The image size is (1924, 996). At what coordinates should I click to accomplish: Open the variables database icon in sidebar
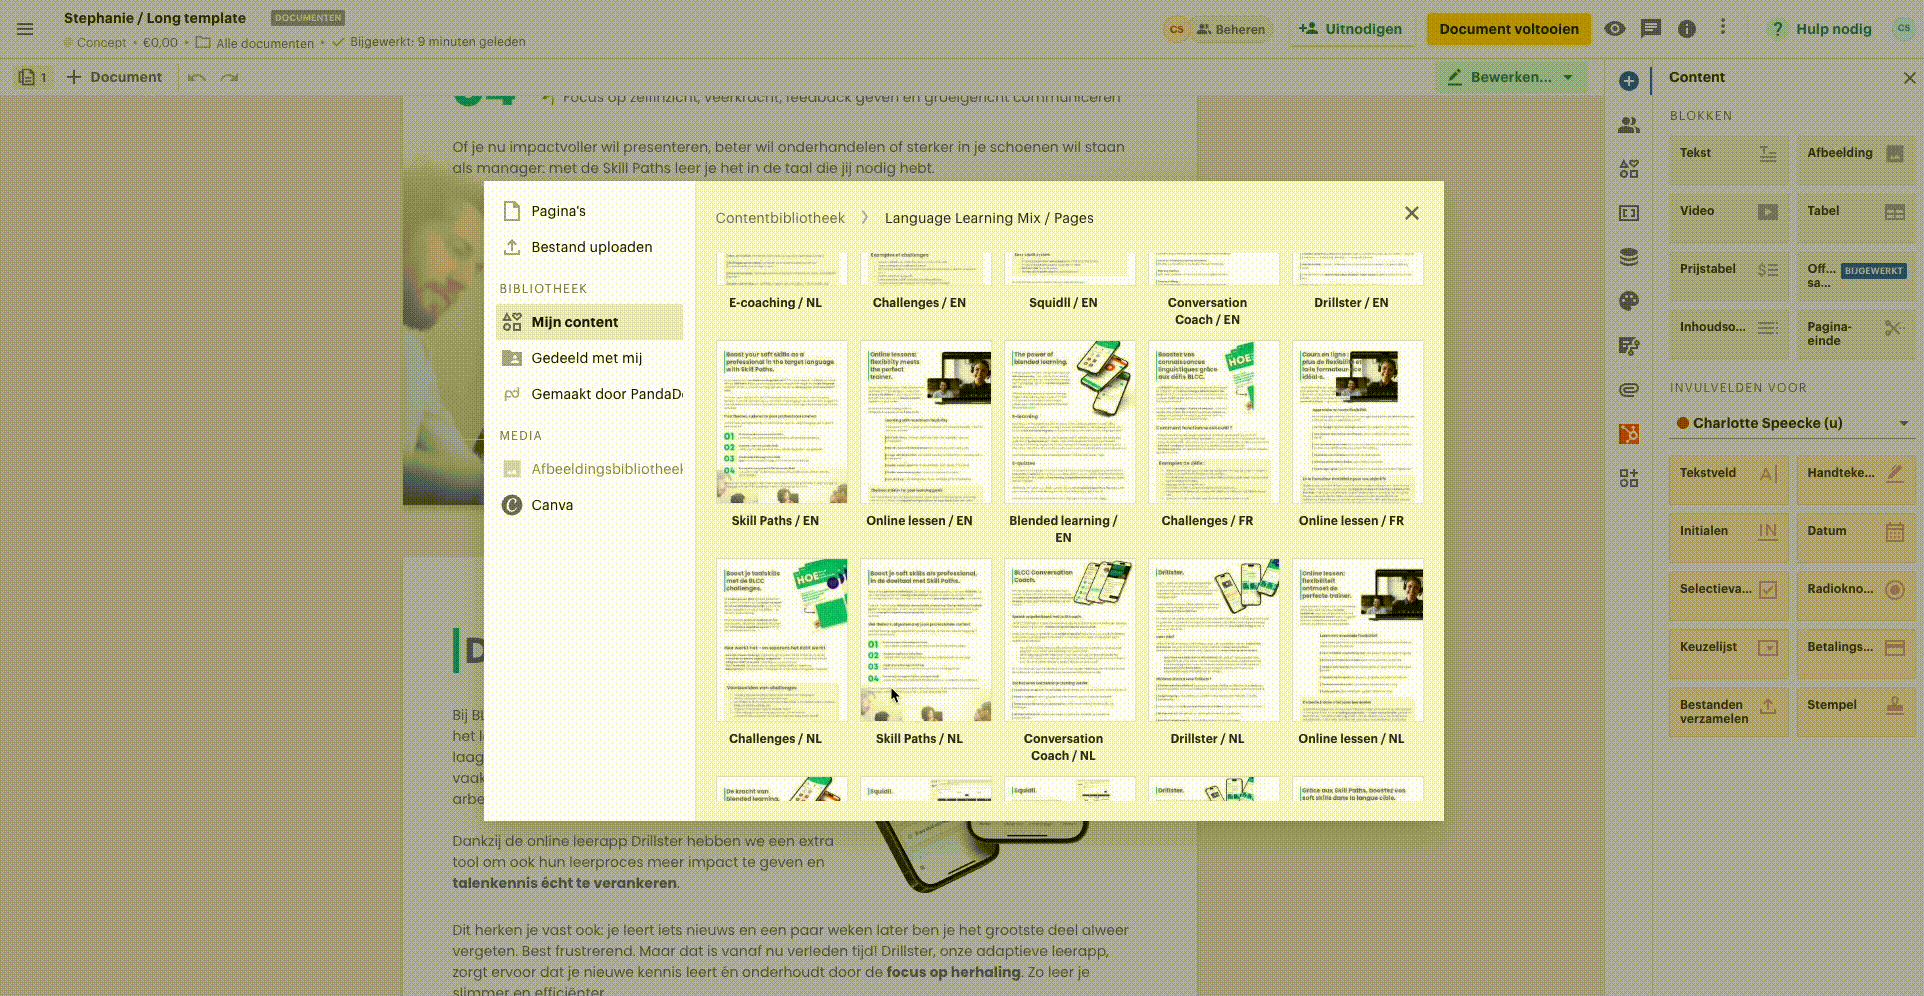pos(1629,257)
